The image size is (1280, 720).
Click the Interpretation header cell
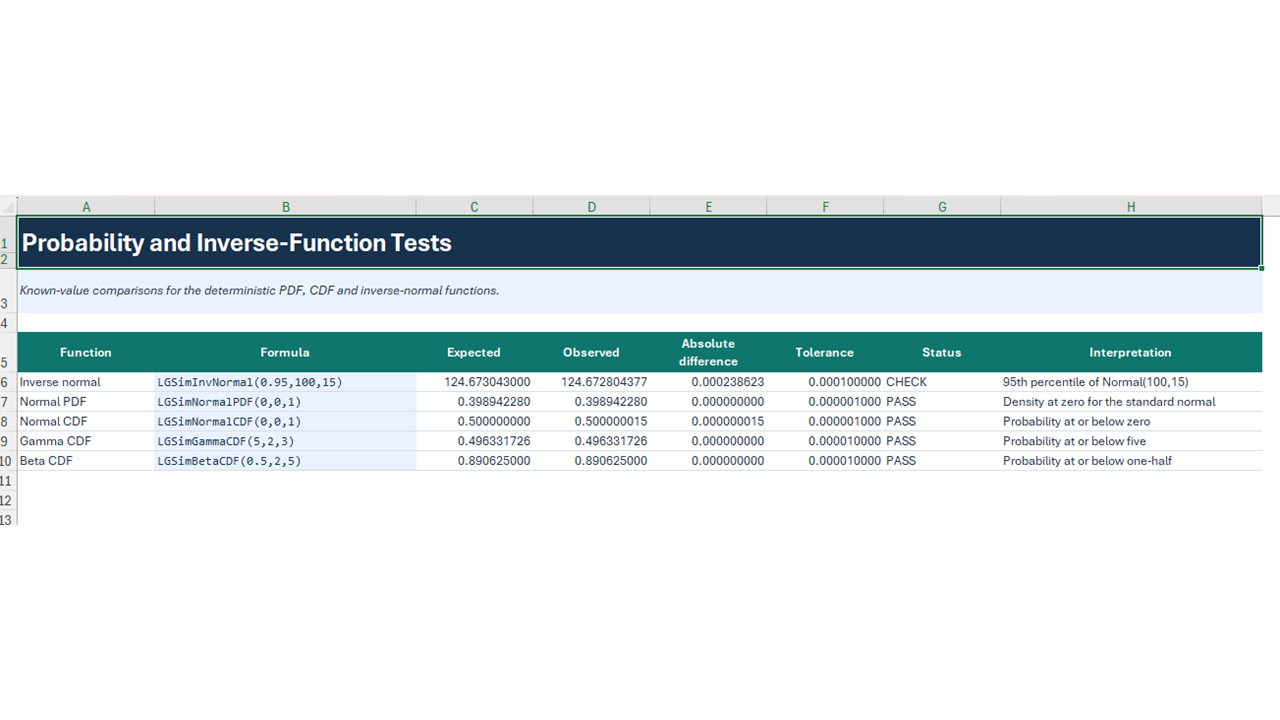pos(1131,352)
